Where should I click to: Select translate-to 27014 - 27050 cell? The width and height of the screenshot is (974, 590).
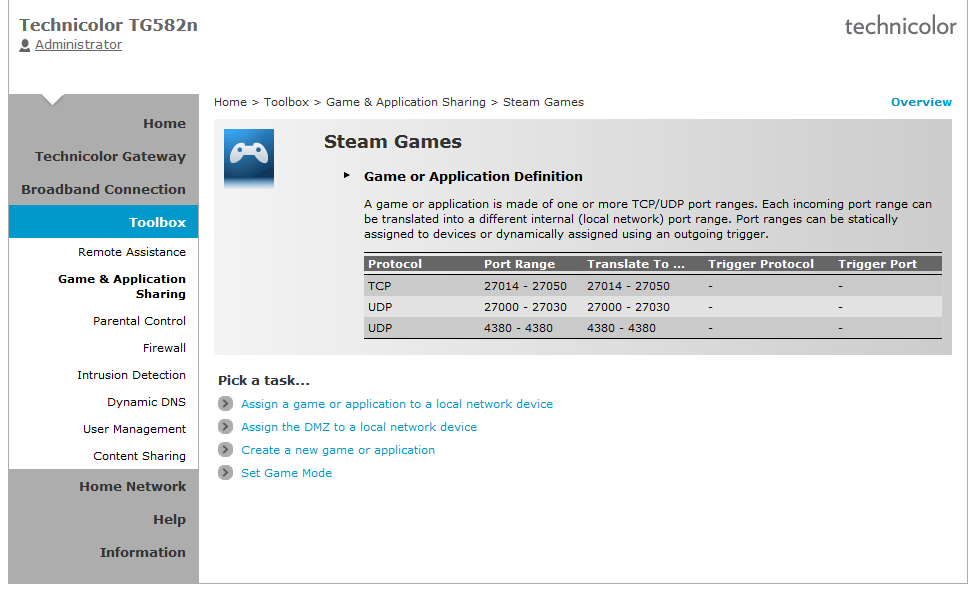coord(629,286)
